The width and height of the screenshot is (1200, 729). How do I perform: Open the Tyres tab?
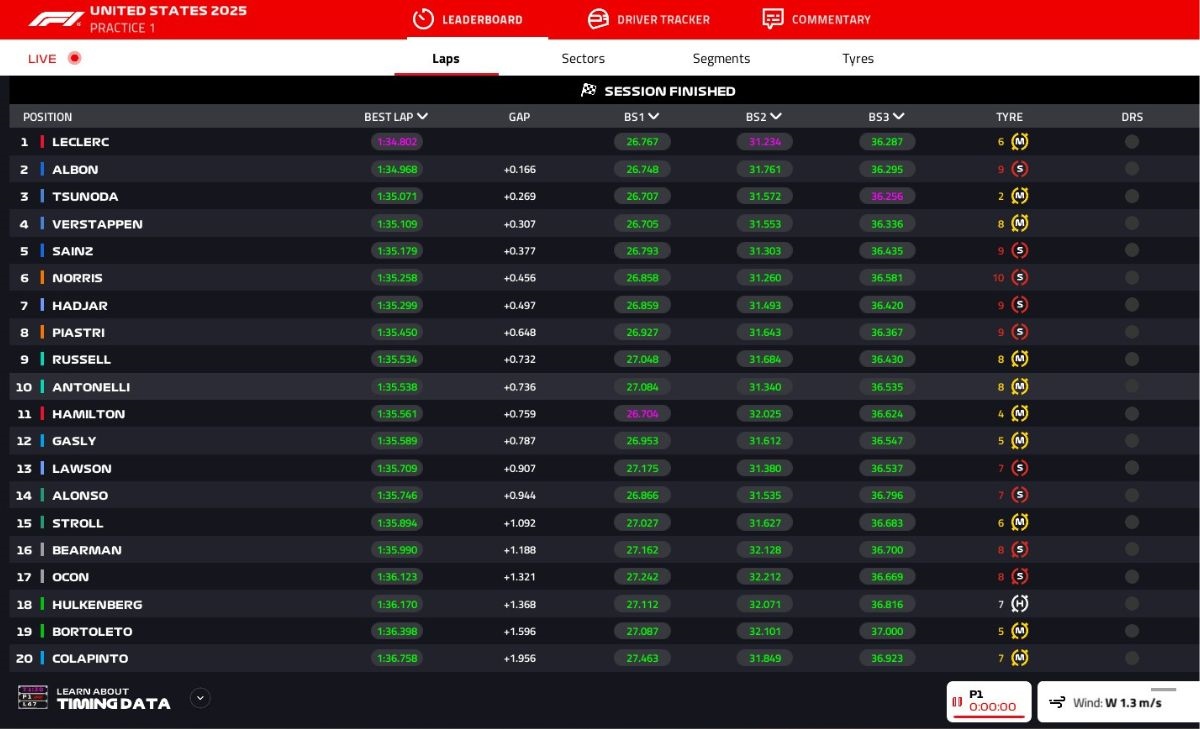click(858, 59)
